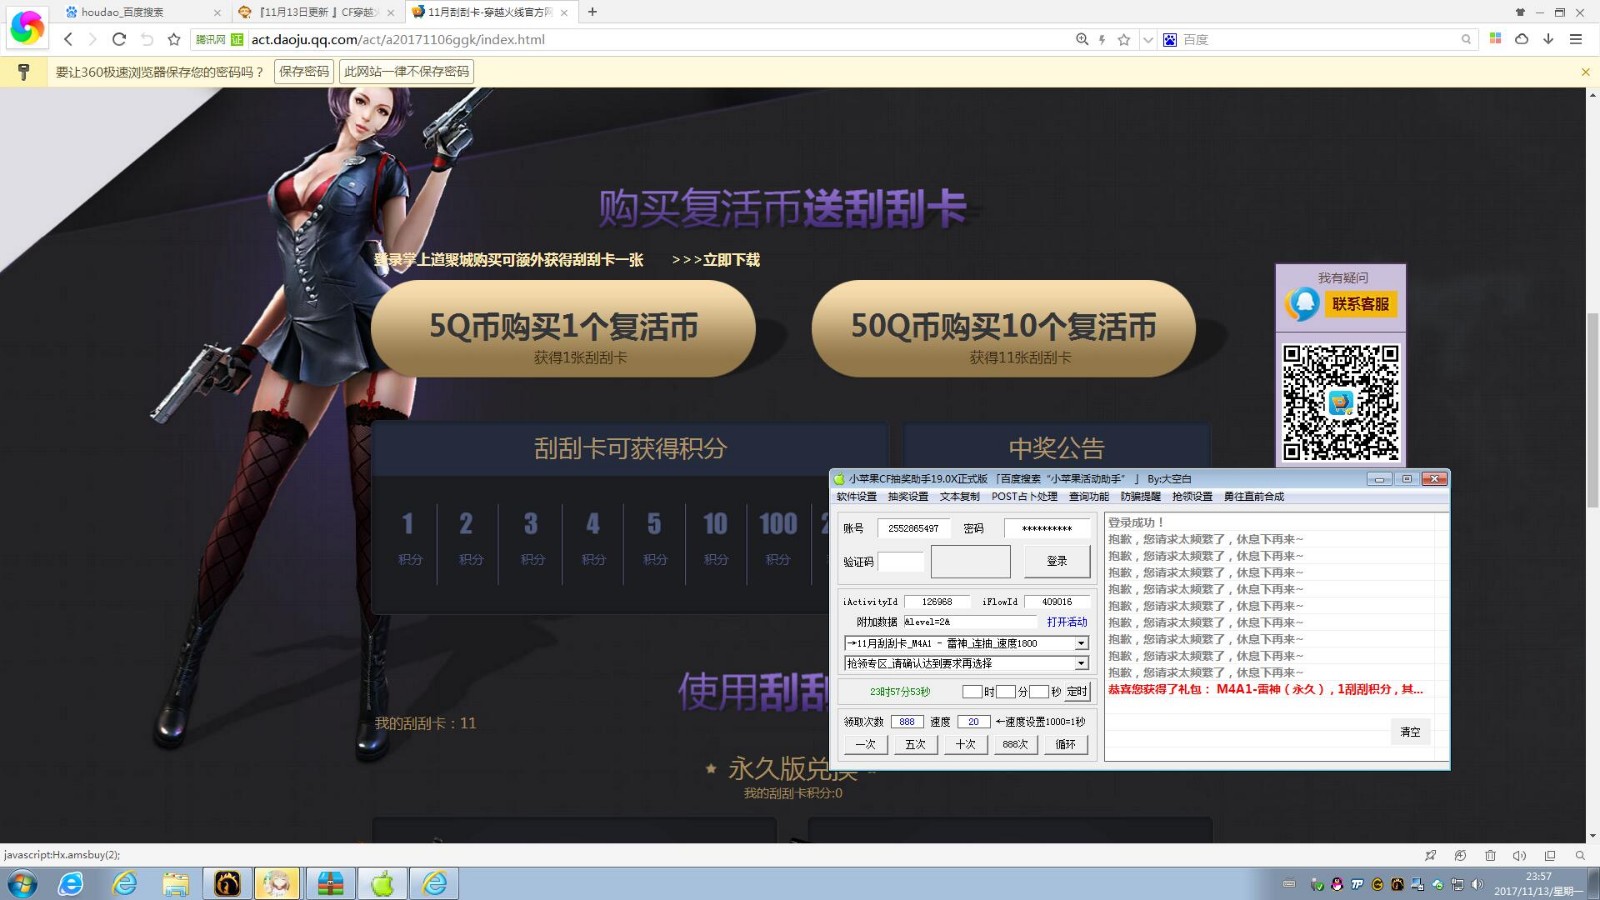
Task: Click the 登录 button in helper window
Action: click(x=1057, y=561)
